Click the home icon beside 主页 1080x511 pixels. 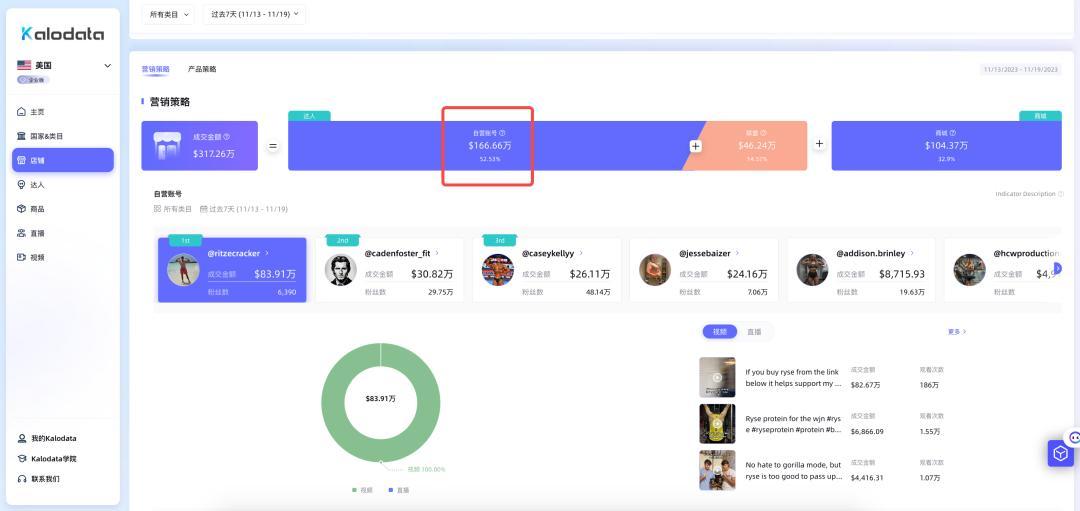click(21, 112)
